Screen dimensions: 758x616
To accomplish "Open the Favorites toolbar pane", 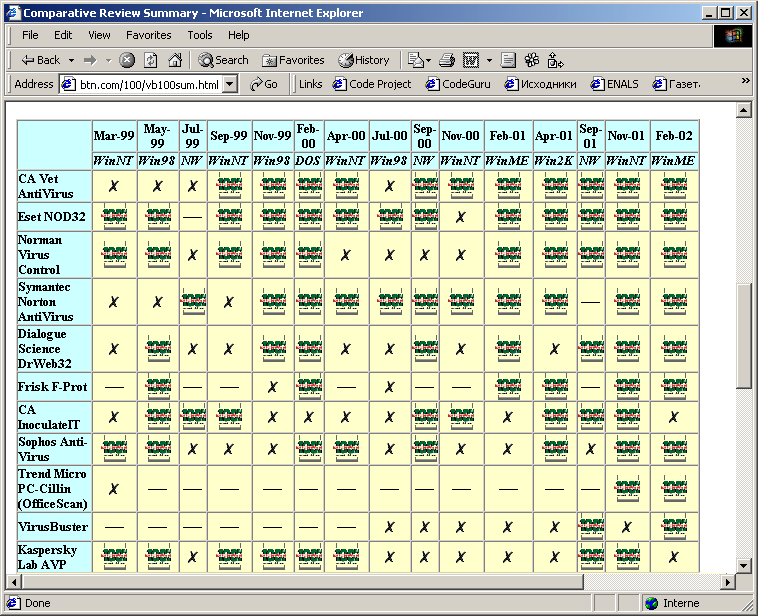I will coord(292,60).
